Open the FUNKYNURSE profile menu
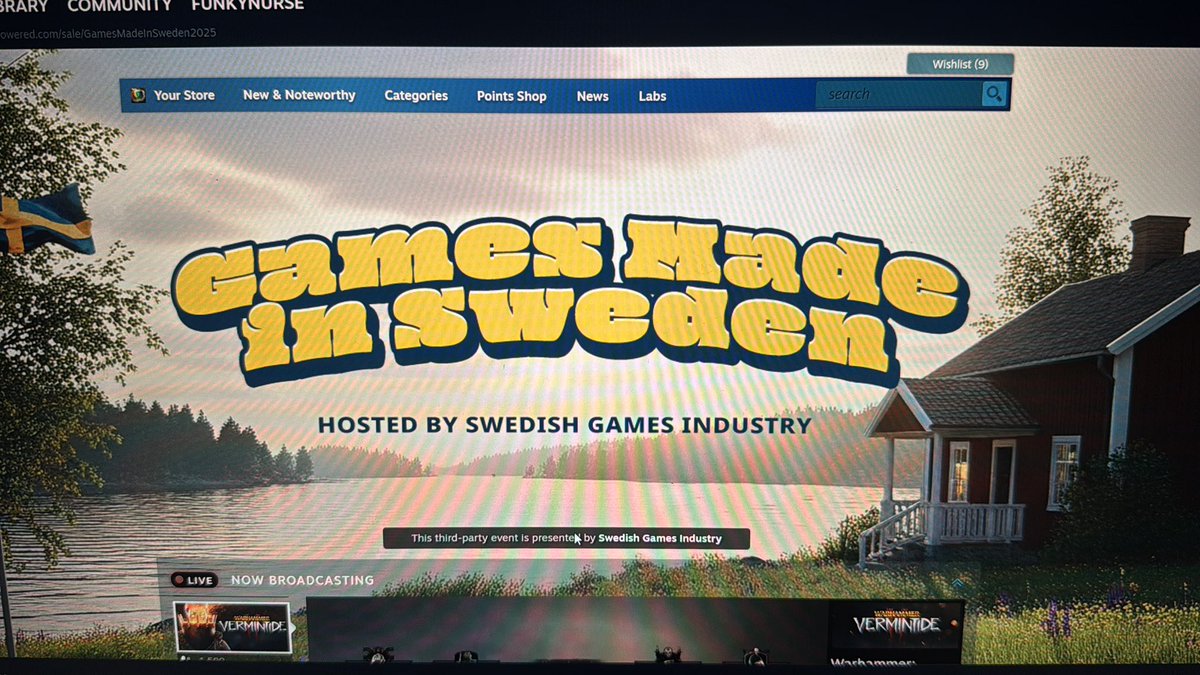1200x675 pixels. (247, 6)
